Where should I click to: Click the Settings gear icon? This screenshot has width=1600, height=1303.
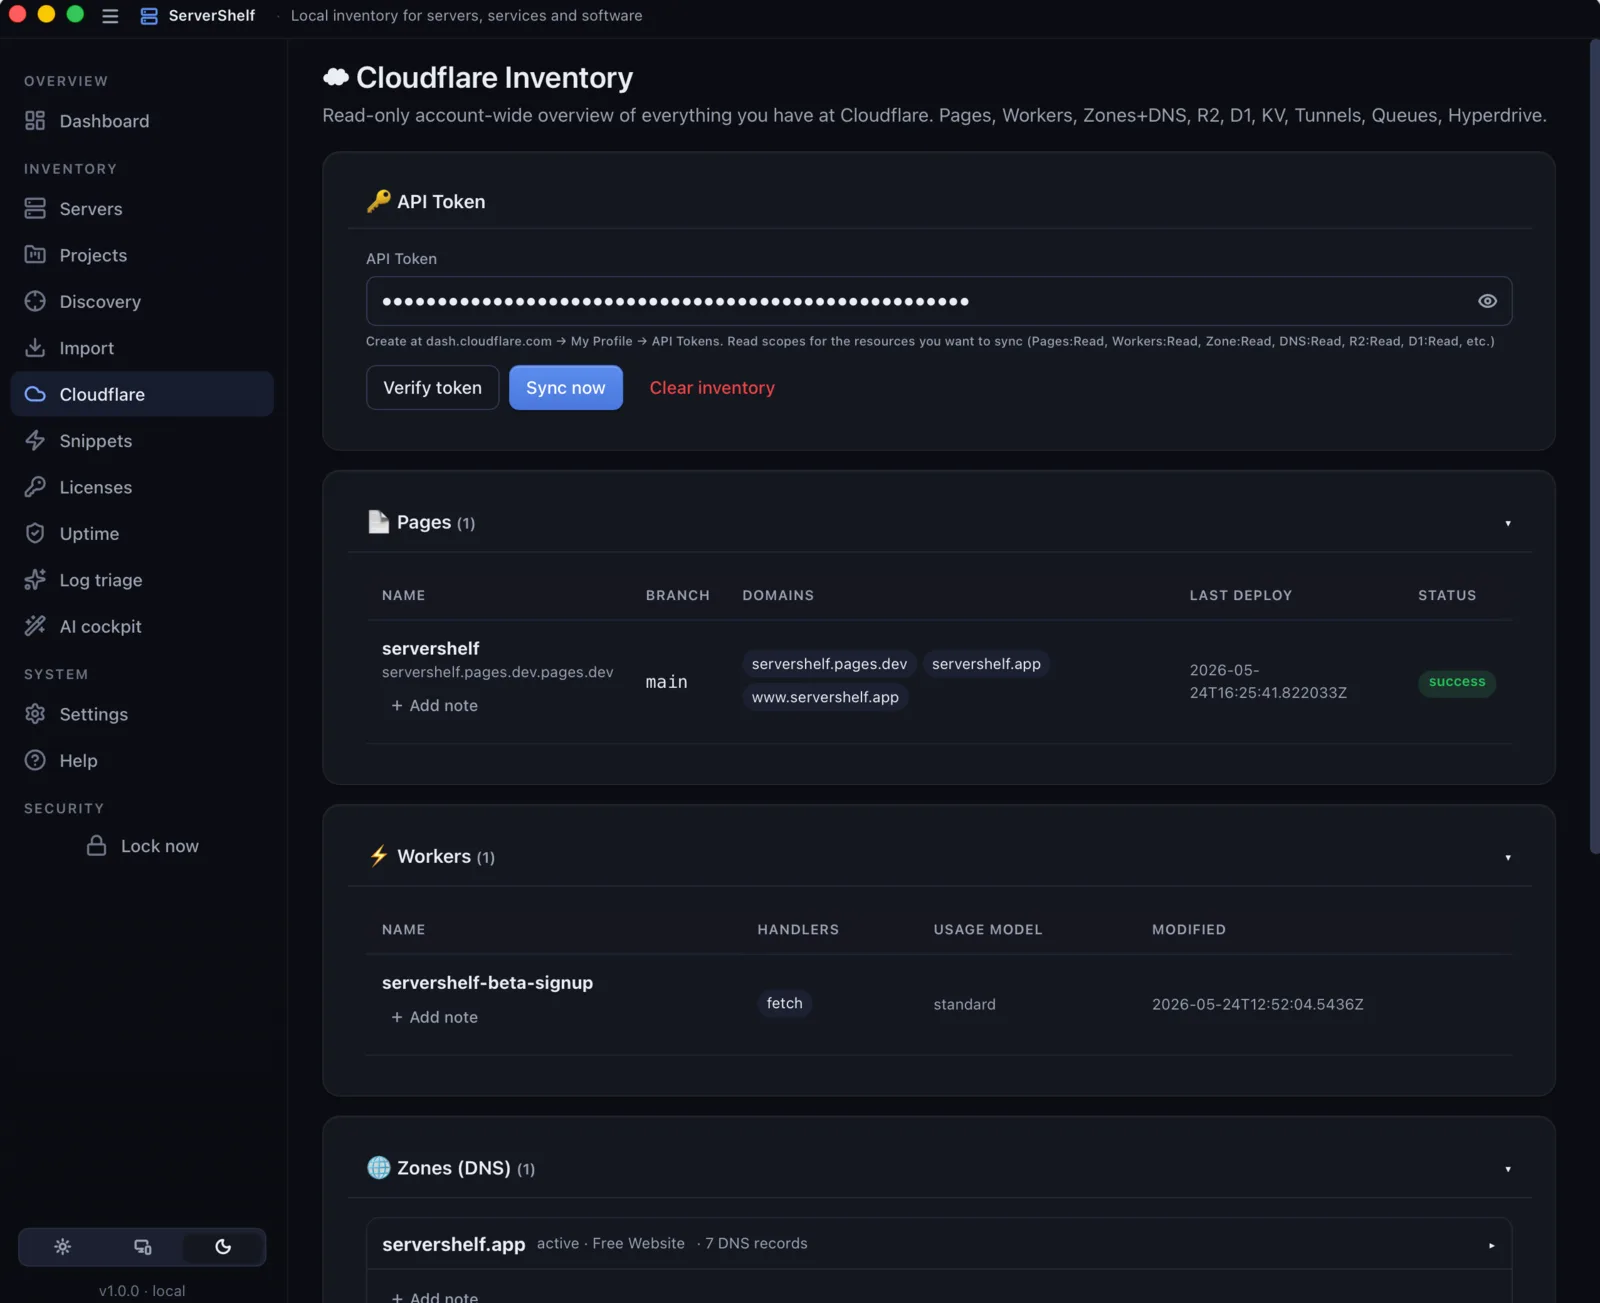click(x=35, y=714)
